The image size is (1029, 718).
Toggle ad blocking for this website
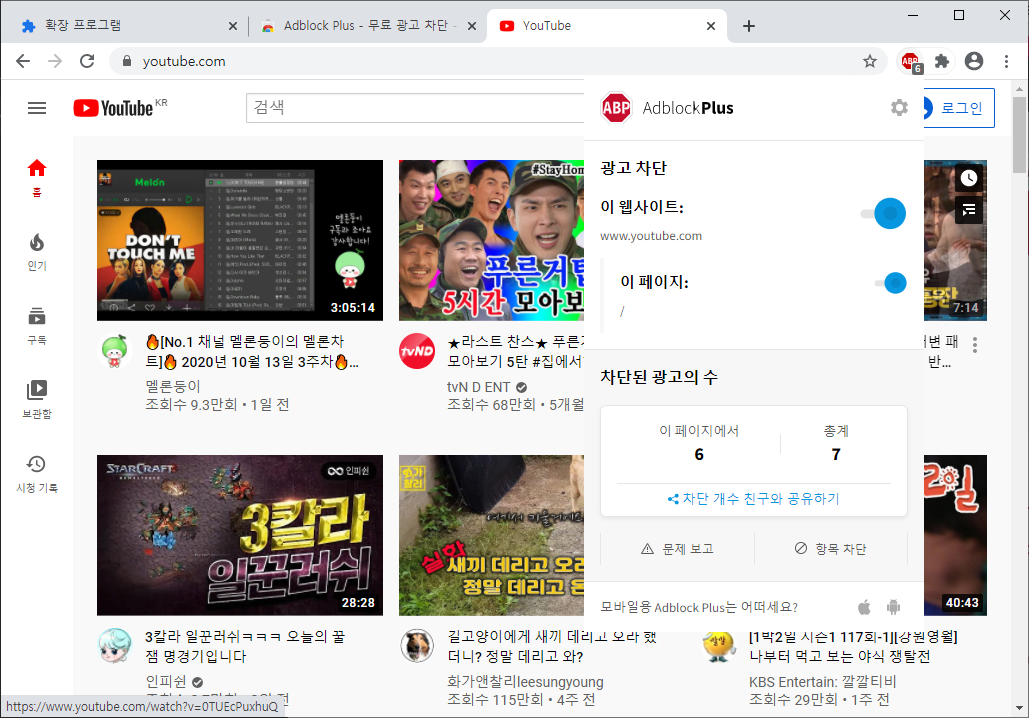point(883,213)
